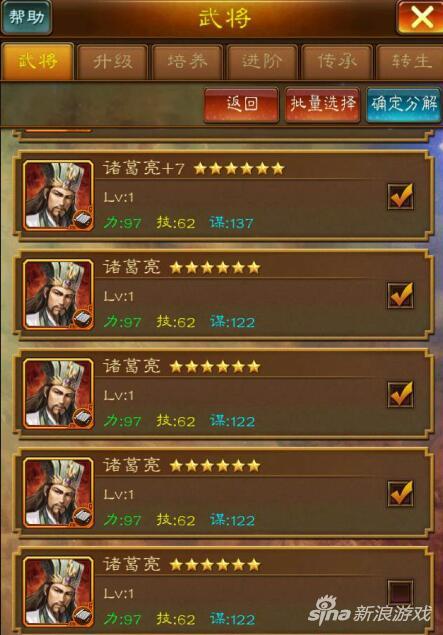Switch to the 升级 tab
This screenshot has height=635, width=443.
click(x=112, y=62)
